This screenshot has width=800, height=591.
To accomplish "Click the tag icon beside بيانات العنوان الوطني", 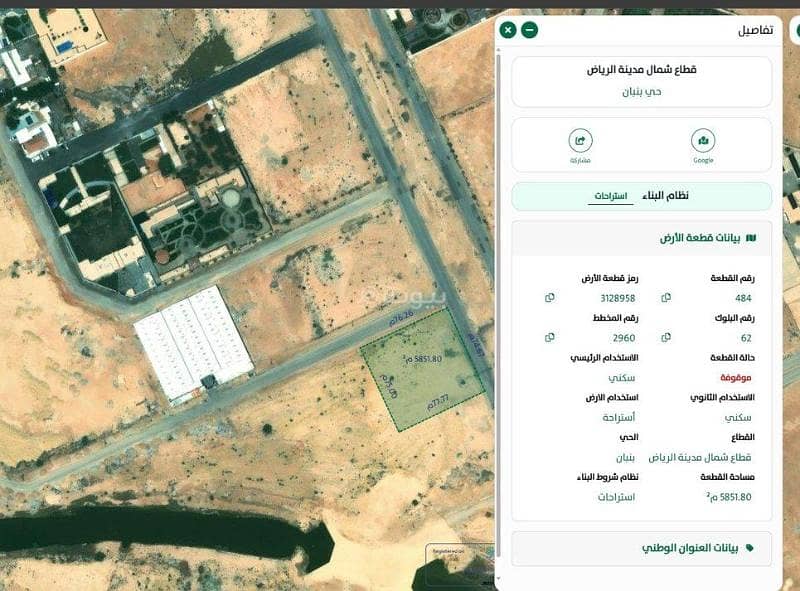I will click(x=749, y=548).
